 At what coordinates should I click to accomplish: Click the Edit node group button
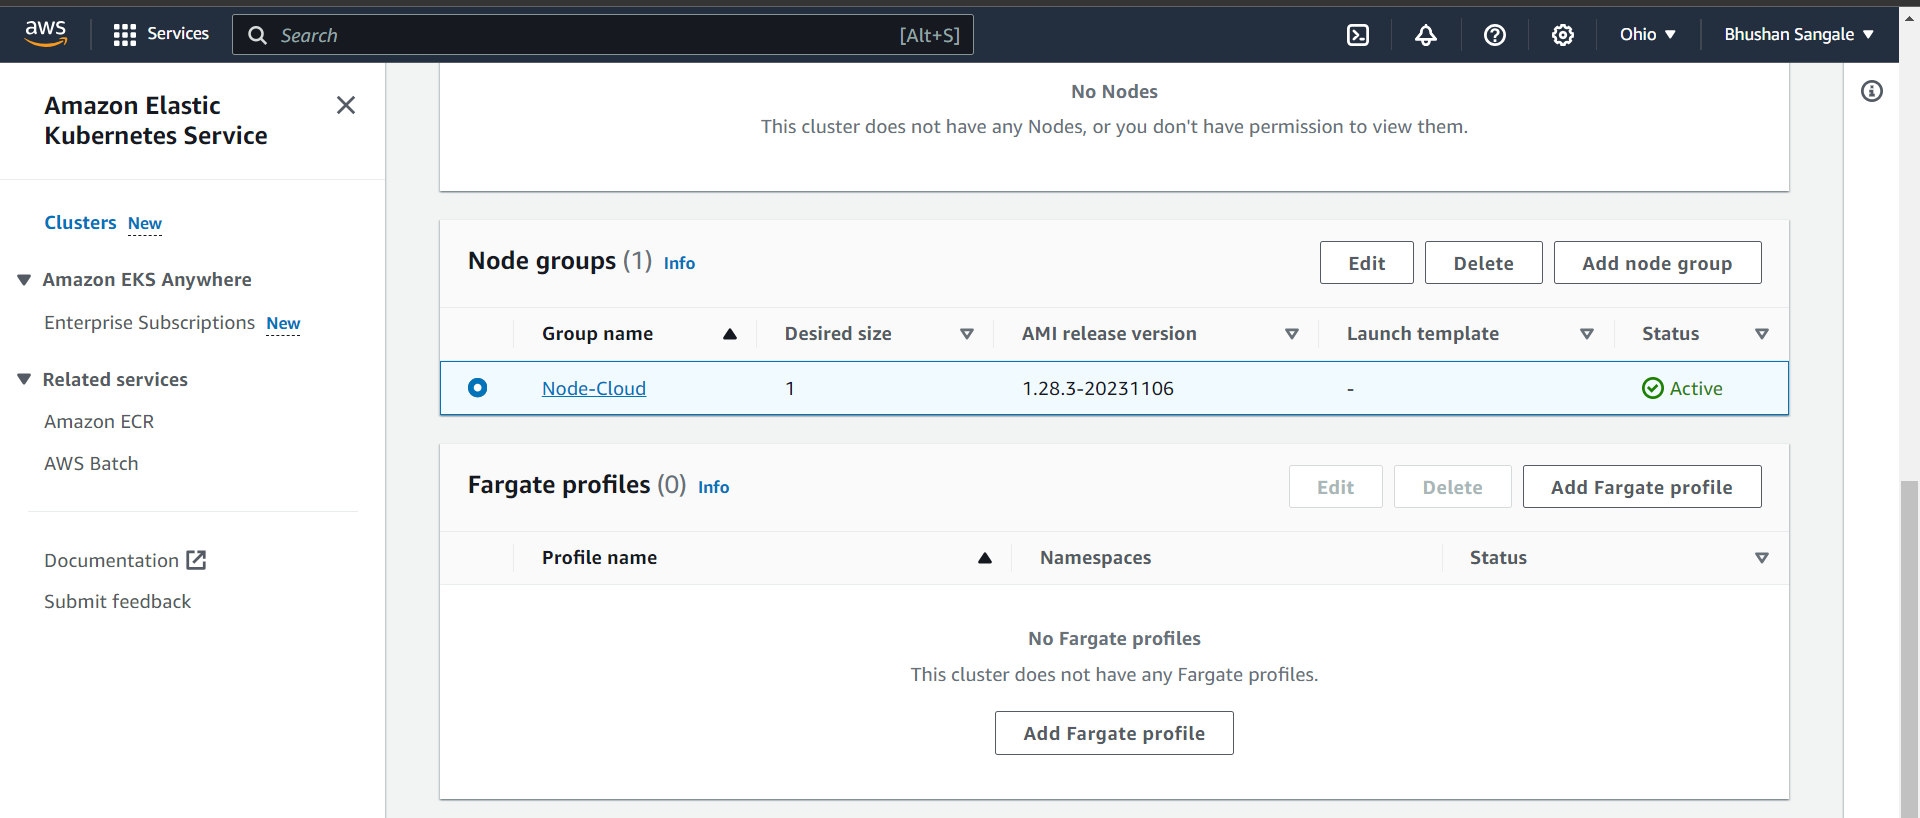pos(1366,263)
